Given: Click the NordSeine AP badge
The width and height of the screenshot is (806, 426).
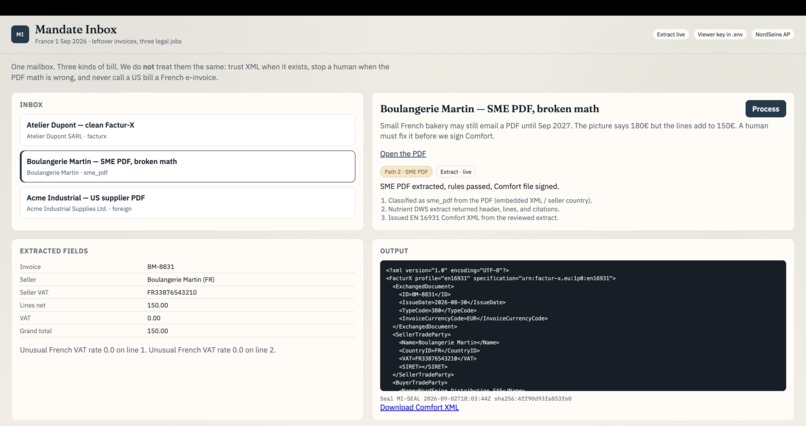Looking at the screenshot, I should click(773, 34).
